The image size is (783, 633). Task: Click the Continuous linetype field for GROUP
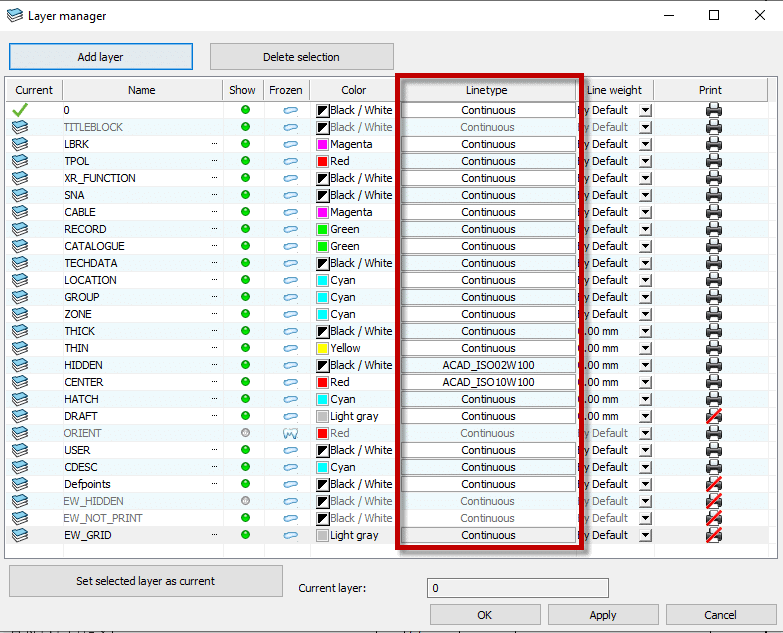coord(488,297)
